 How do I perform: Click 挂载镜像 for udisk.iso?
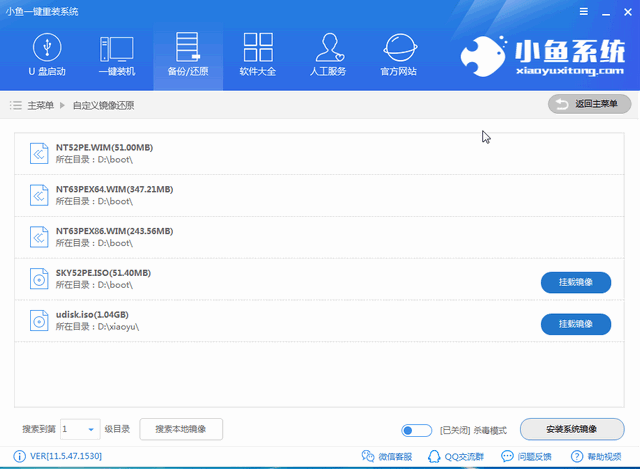pyautogui.click(x=575, y=324)
